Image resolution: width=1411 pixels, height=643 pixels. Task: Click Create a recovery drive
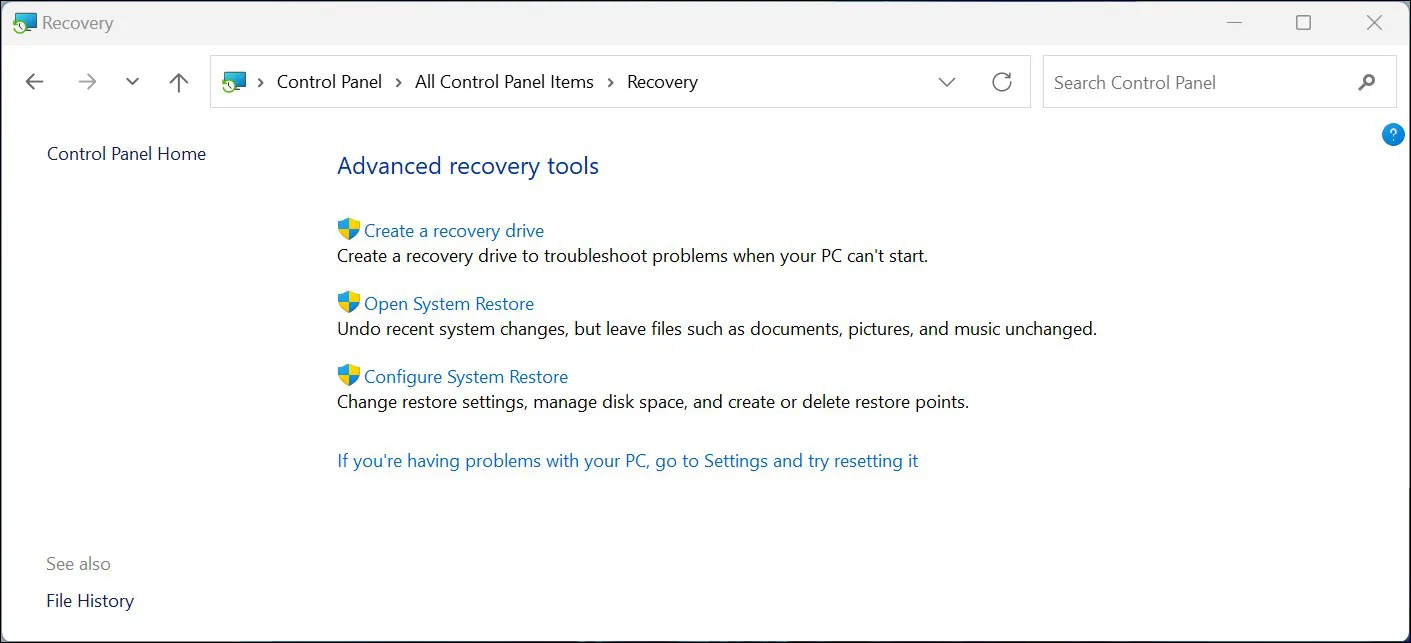(x=453, y=230)
